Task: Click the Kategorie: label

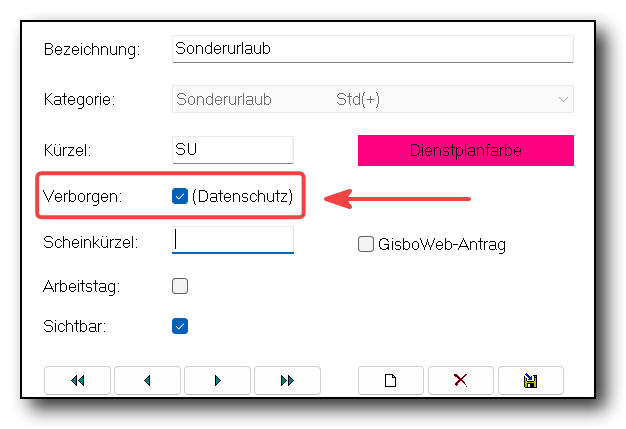Action: (79, 99)
